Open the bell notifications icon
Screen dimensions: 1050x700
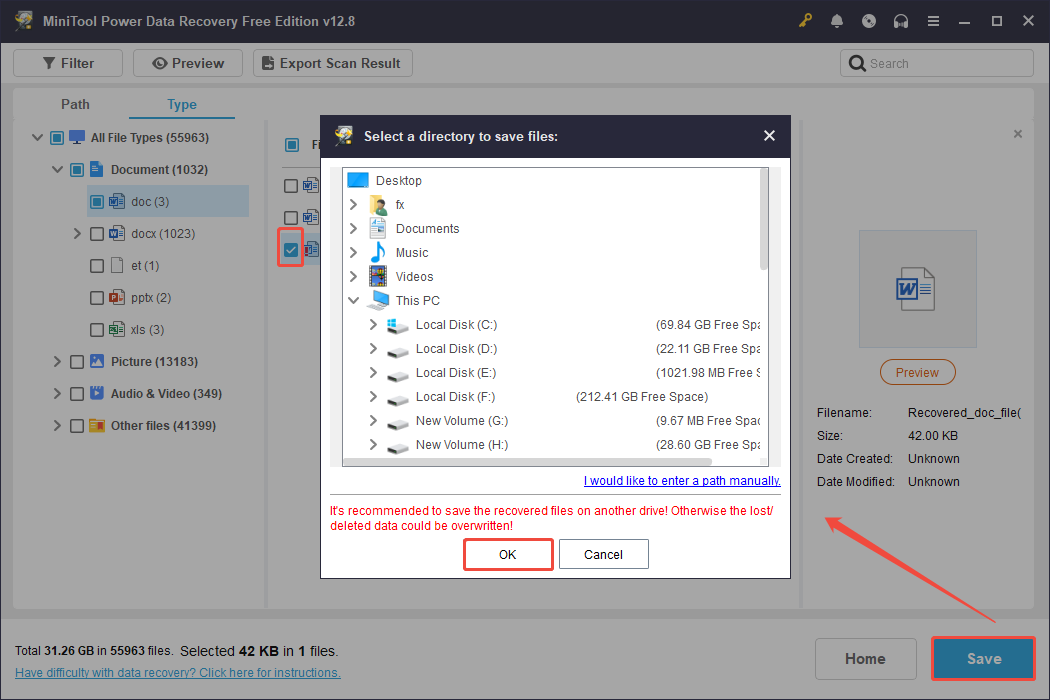[836, 21]
